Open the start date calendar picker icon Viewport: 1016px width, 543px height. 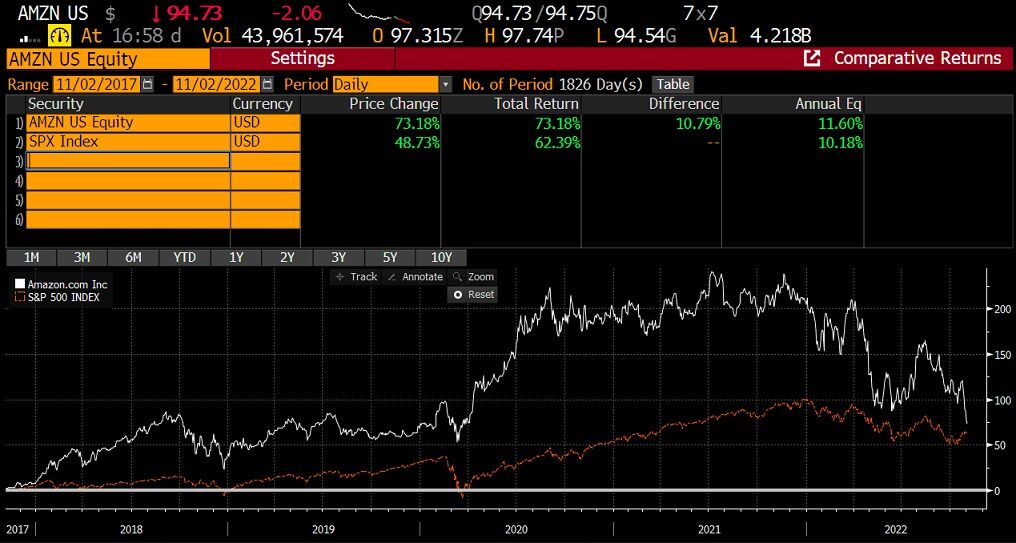148,84
